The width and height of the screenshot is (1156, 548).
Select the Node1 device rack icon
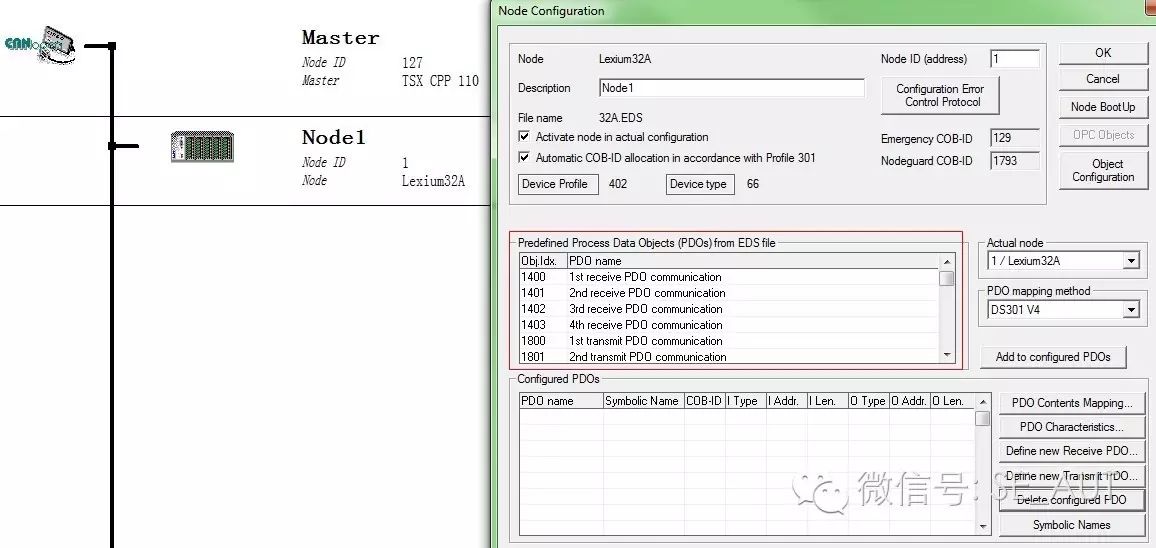(x=202, y=147)
